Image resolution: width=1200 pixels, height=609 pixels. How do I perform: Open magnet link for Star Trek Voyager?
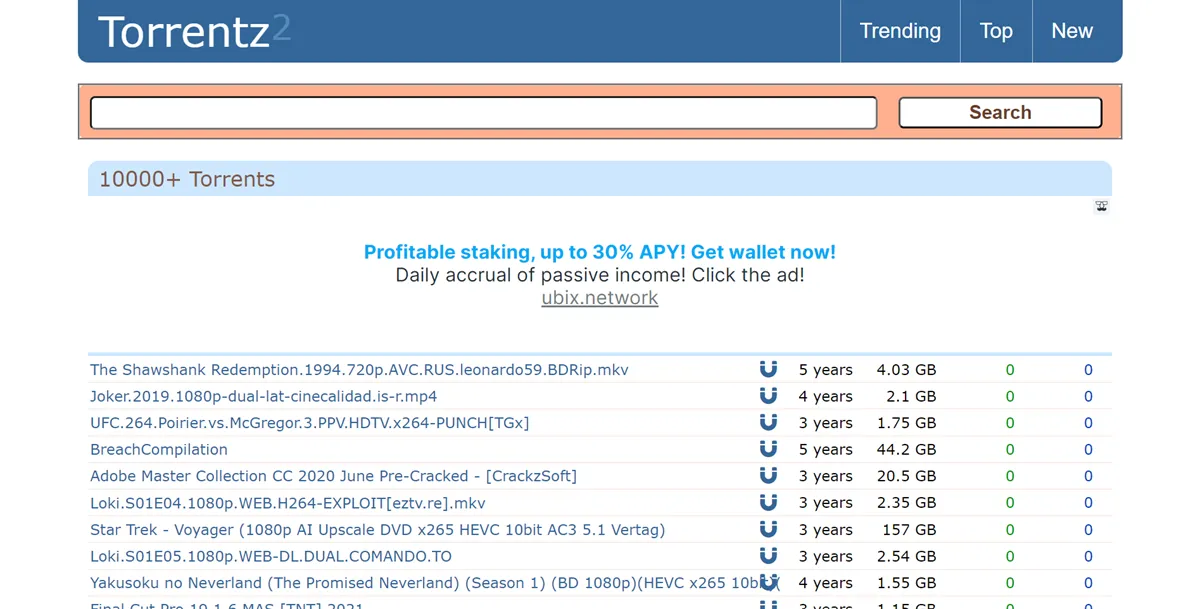click(x=768, y=529)
